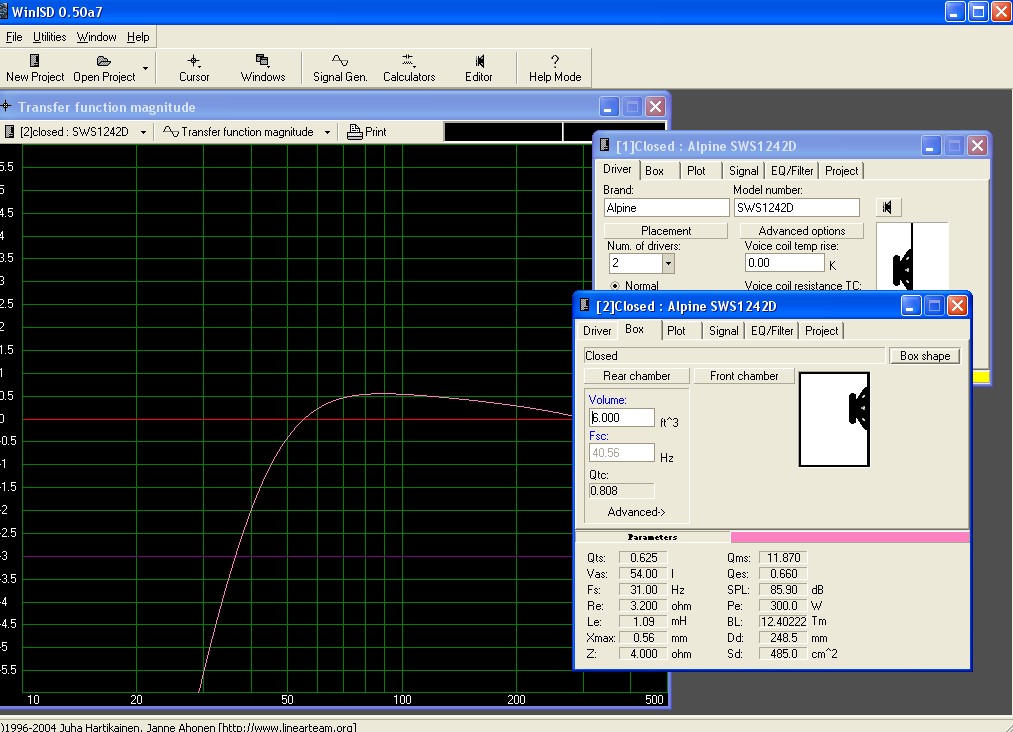
Task: Select Plot tab in [1]Closed window
Action: 696,171
